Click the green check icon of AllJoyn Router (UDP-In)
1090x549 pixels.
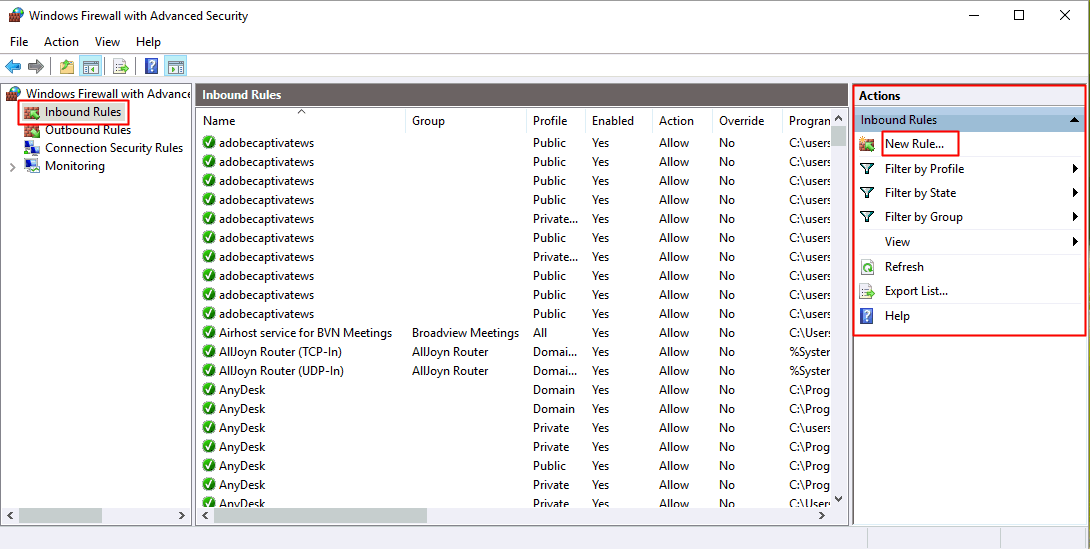(209, 370)
